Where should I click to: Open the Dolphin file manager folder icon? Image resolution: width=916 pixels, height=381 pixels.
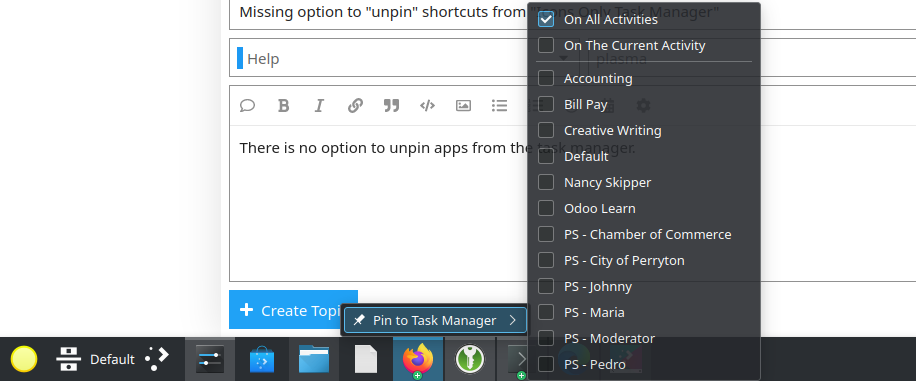[x=314, y=359]
